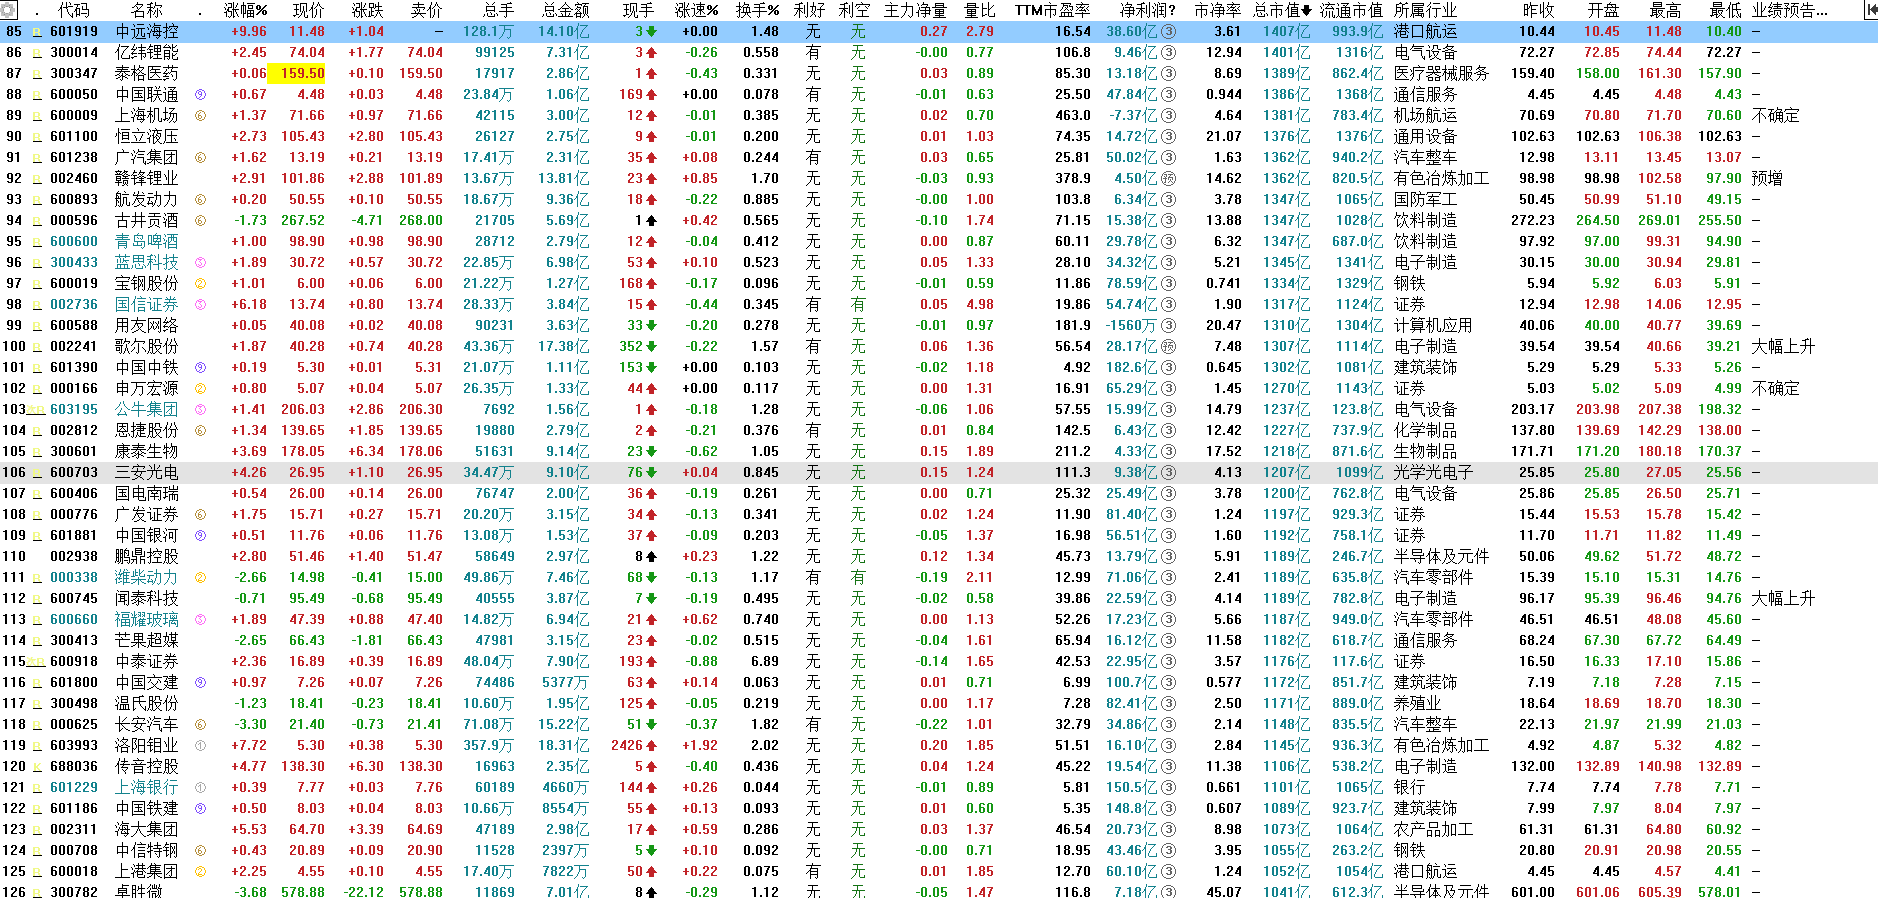Click the R marker beside code 601919
1878x898 pixels.
point(38,32)
